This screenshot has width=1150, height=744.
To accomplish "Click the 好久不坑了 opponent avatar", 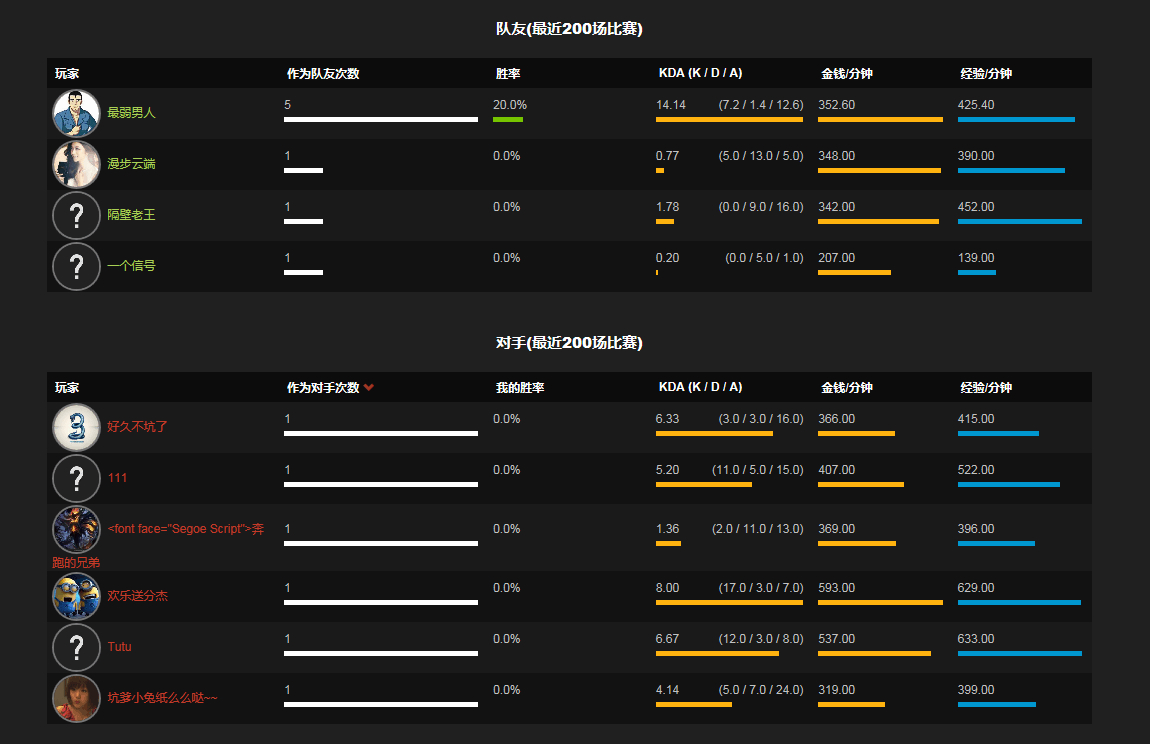I will 76,427.
